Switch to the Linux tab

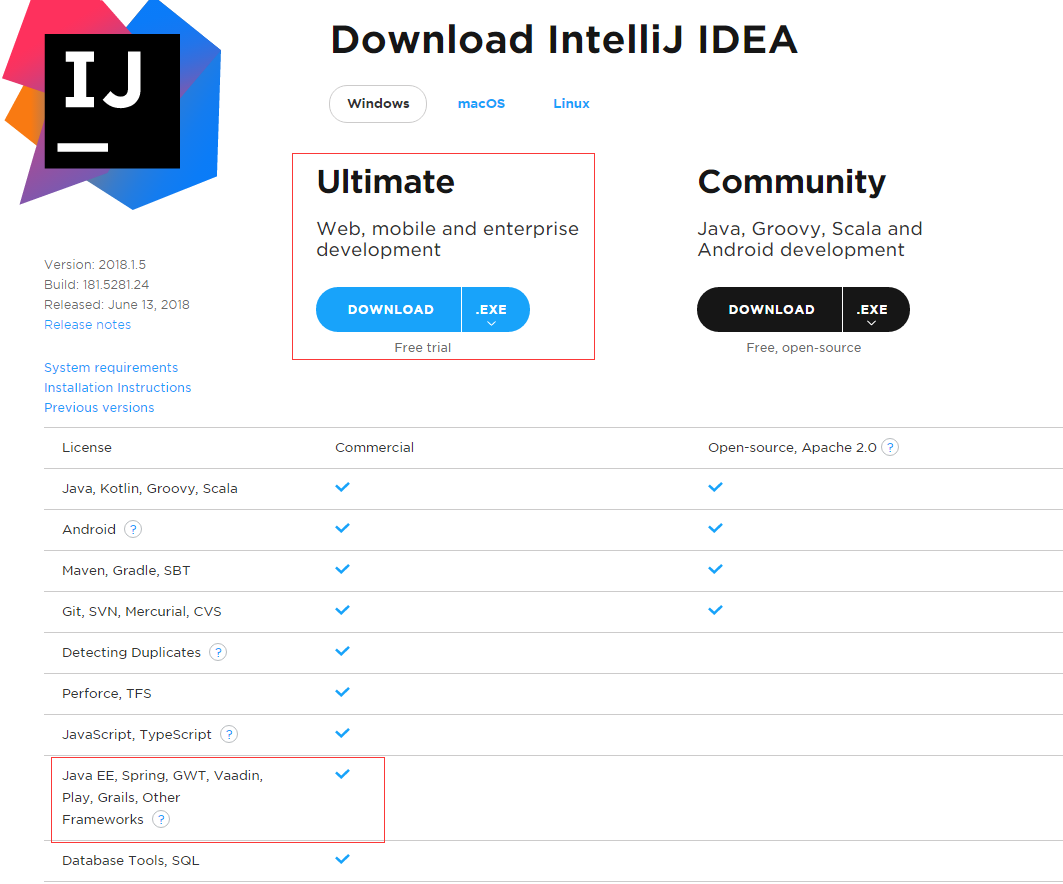571,104
